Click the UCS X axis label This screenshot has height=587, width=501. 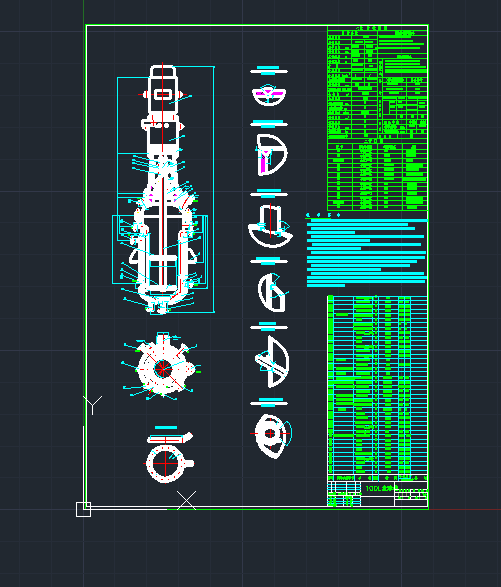pyautogui.click(x=186, y=500)
